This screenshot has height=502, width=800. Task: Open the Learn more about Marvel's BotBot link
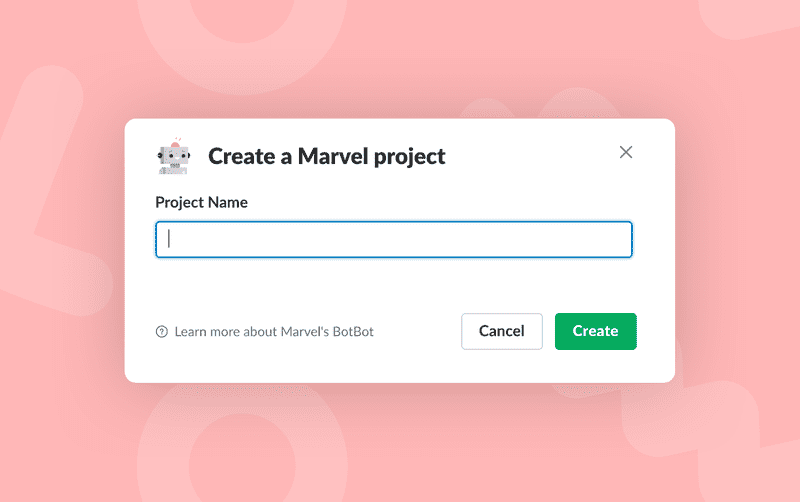(x=274, y=331)
